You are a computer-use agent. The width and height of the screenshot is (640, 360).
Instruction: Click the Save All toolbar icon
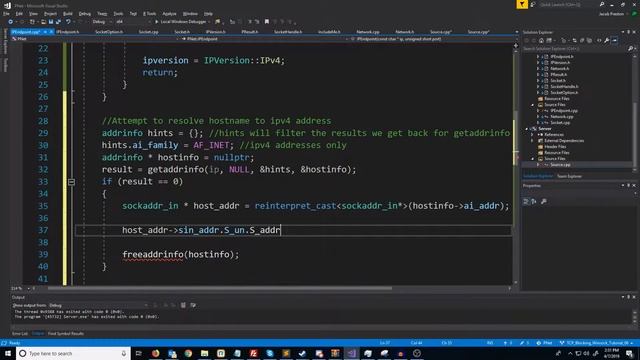(58, 22)
